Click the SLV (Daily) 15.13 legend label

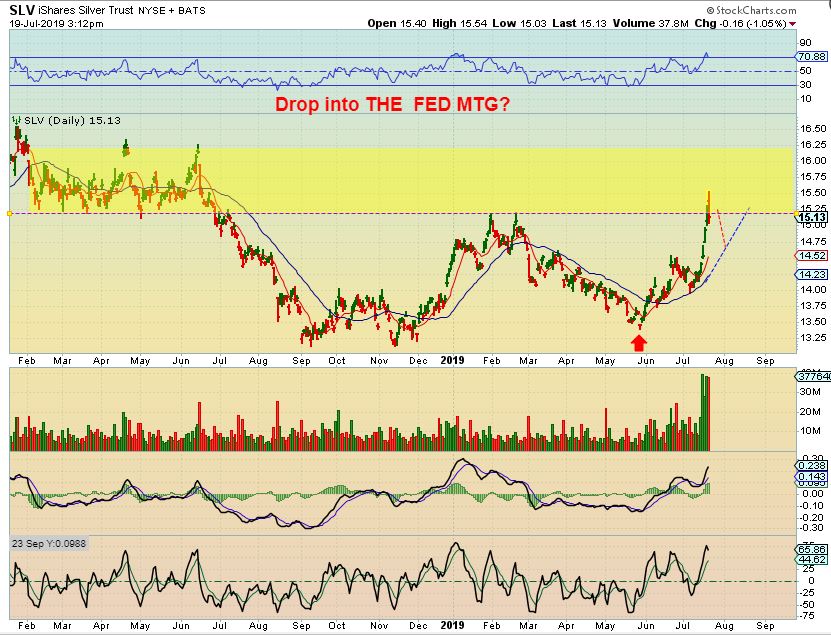pos(73,120)
